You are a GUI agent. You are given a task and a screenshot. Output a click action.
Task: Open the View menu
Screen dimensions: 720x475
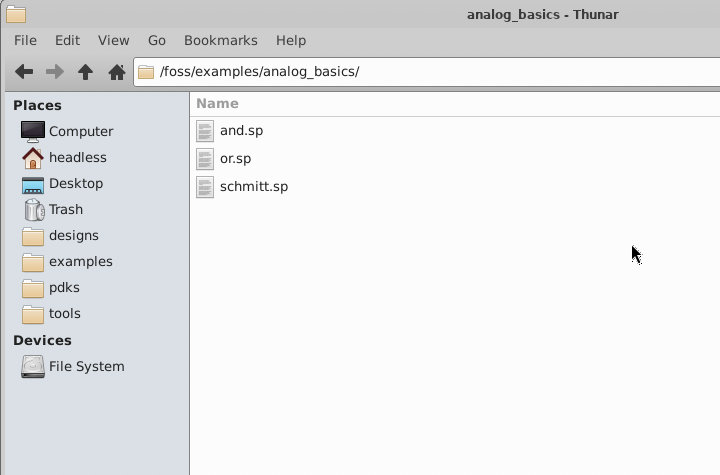tap(113, 41)
